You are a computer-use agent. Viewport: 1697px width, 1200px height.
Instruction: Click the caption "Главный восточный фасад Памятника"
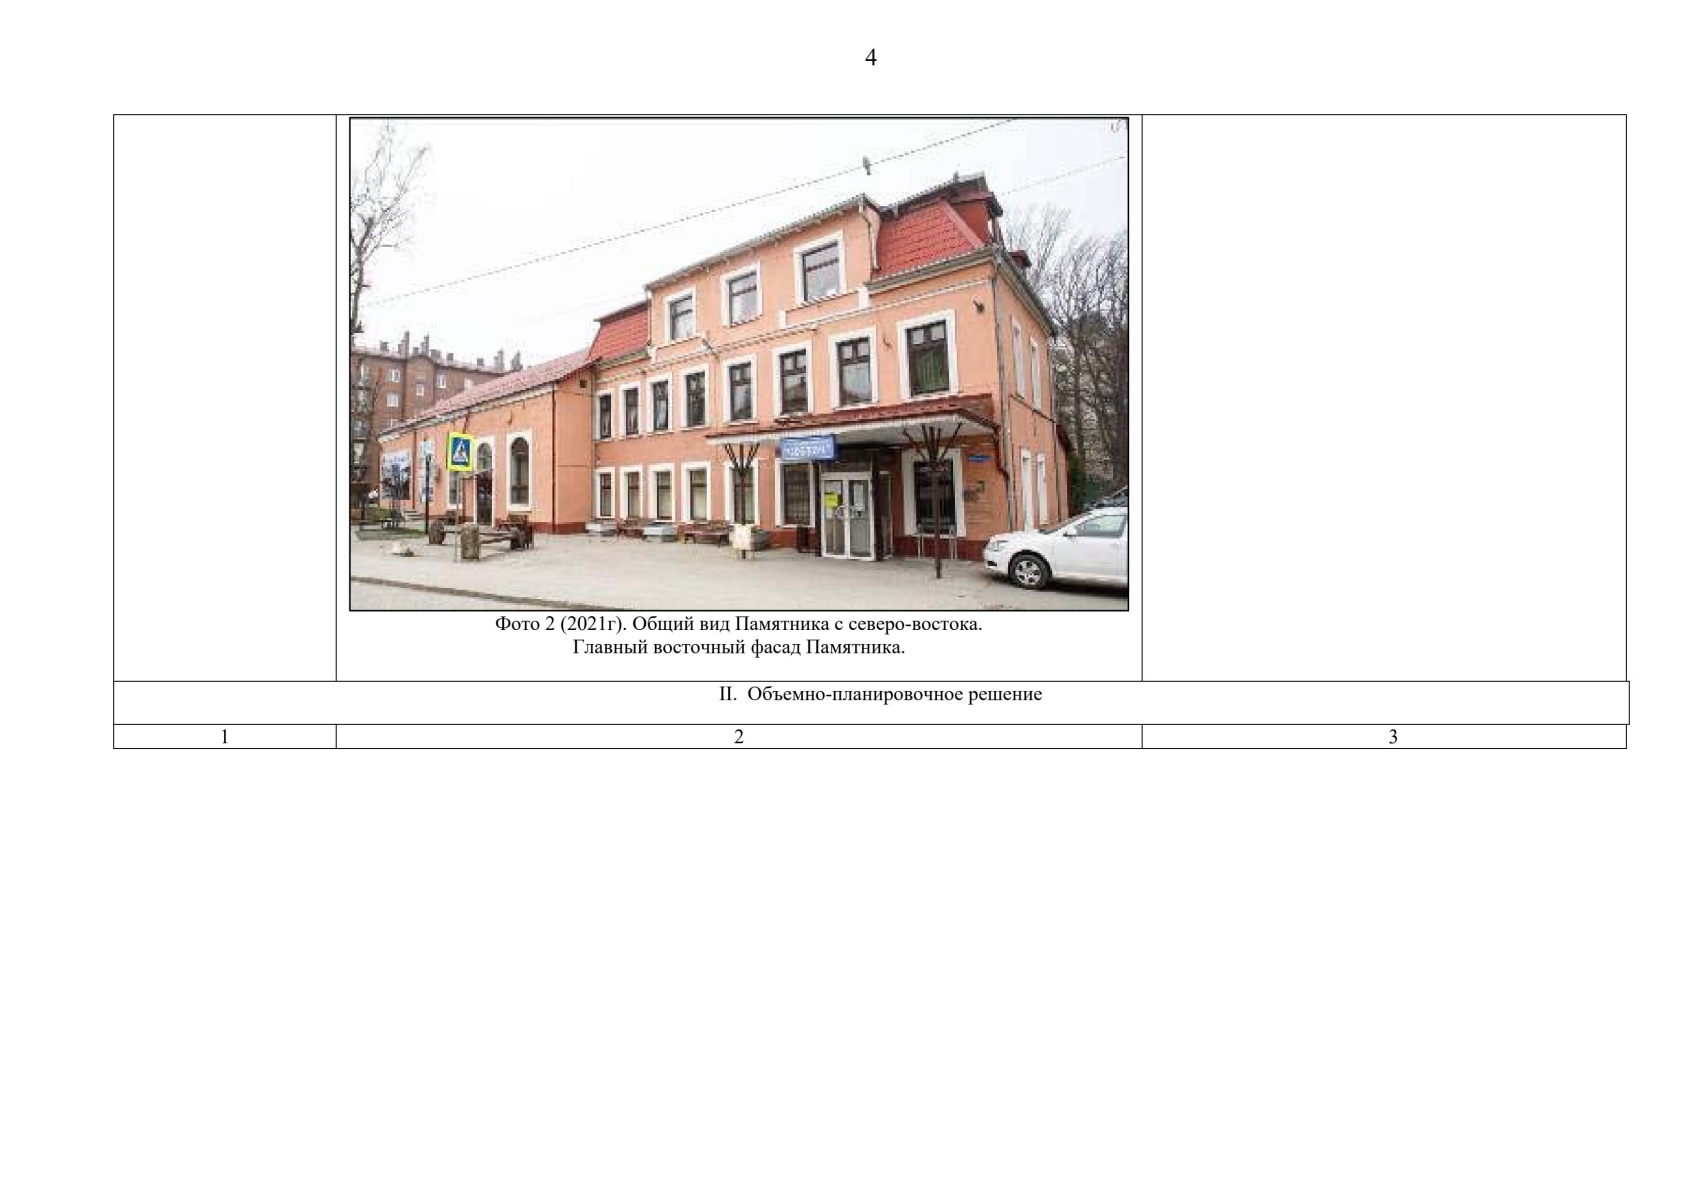tap(738, 647)
